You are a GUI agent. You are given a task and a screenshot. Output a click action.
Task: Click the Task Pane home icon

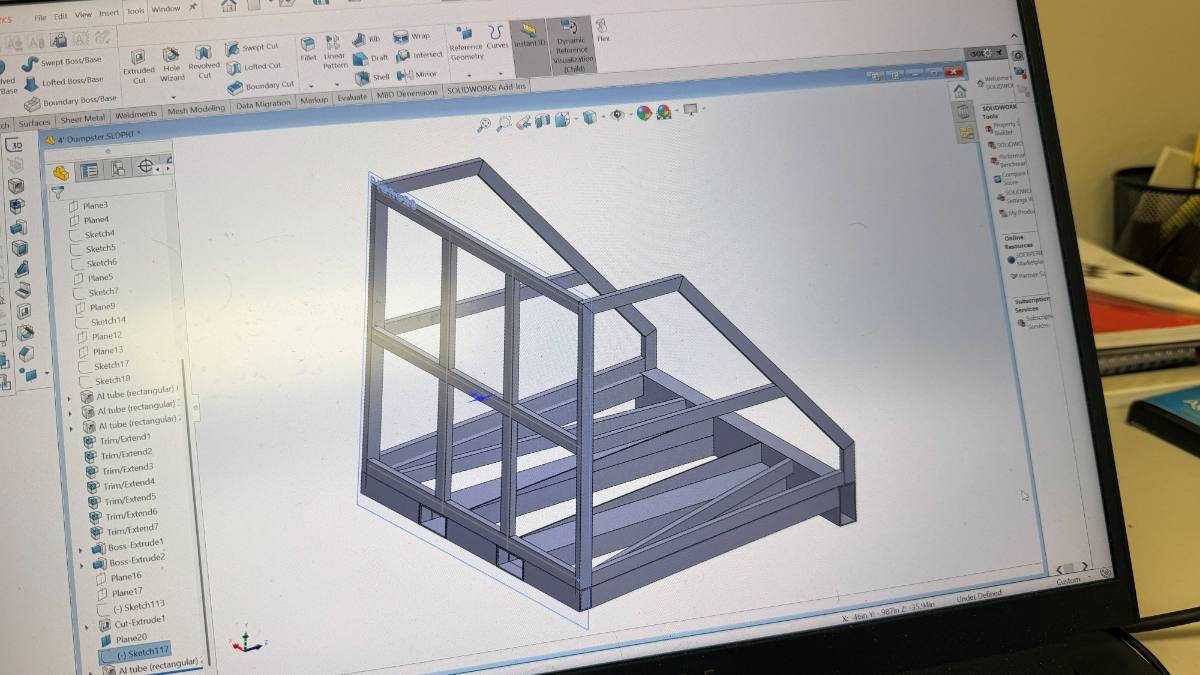tap(960, 90)
